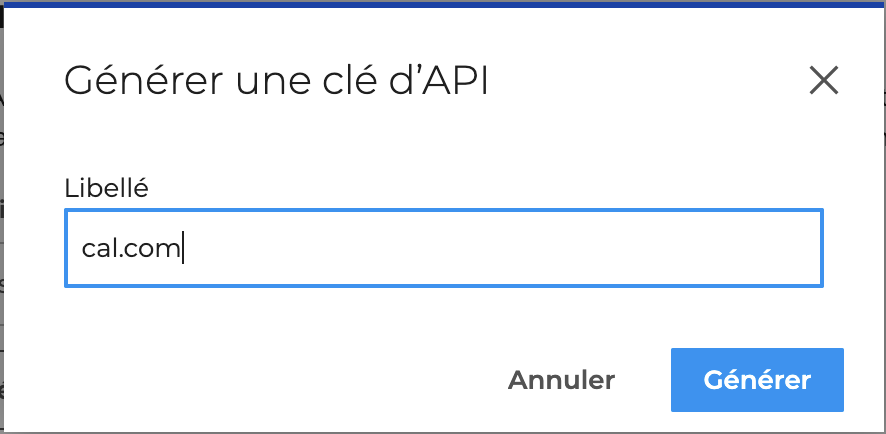Cancel key creation via Annuler
This screenshot has height=434, width=886.
[561, 380]
